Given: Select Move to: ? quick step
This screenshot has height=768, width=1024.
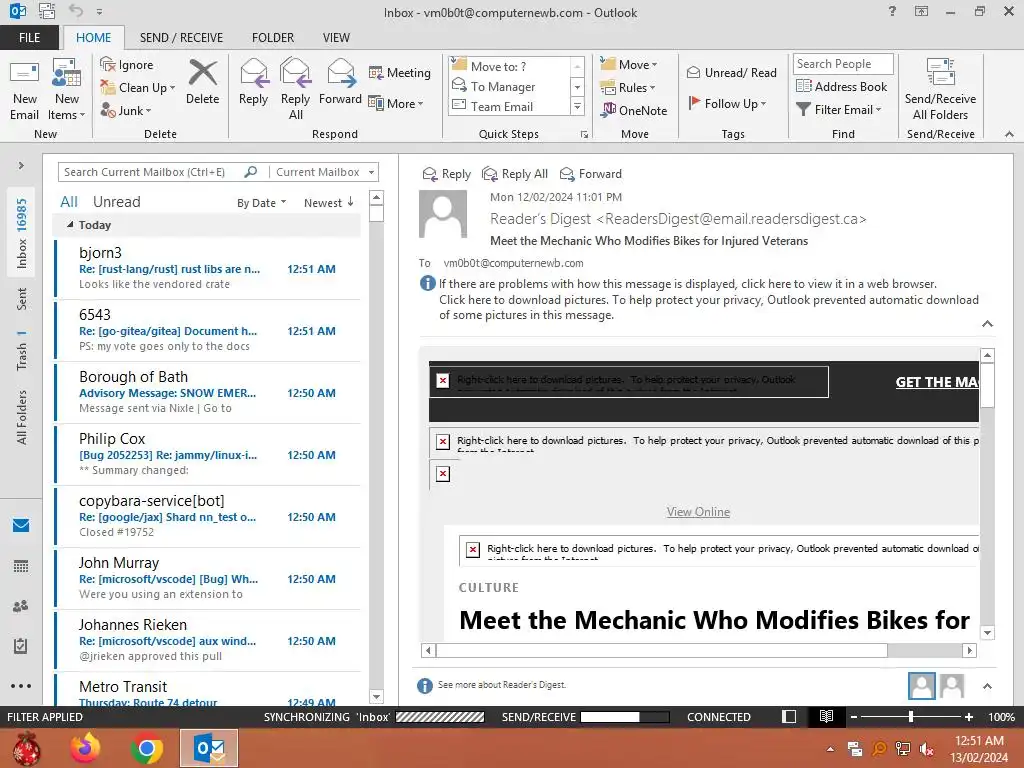Looking at the screenshot, I should 510,67.
